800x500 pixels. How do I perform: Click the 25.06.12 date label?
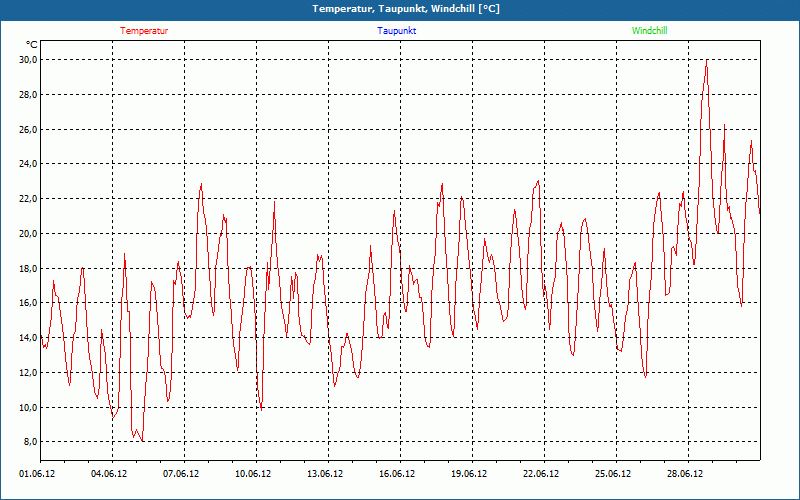[613, 474]
